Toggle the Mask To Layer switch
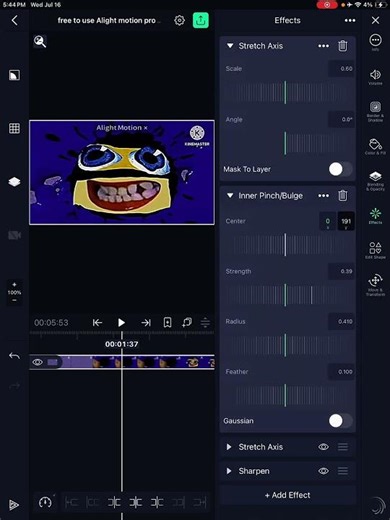This screenshot has height=520, width=390. [340, 169]
